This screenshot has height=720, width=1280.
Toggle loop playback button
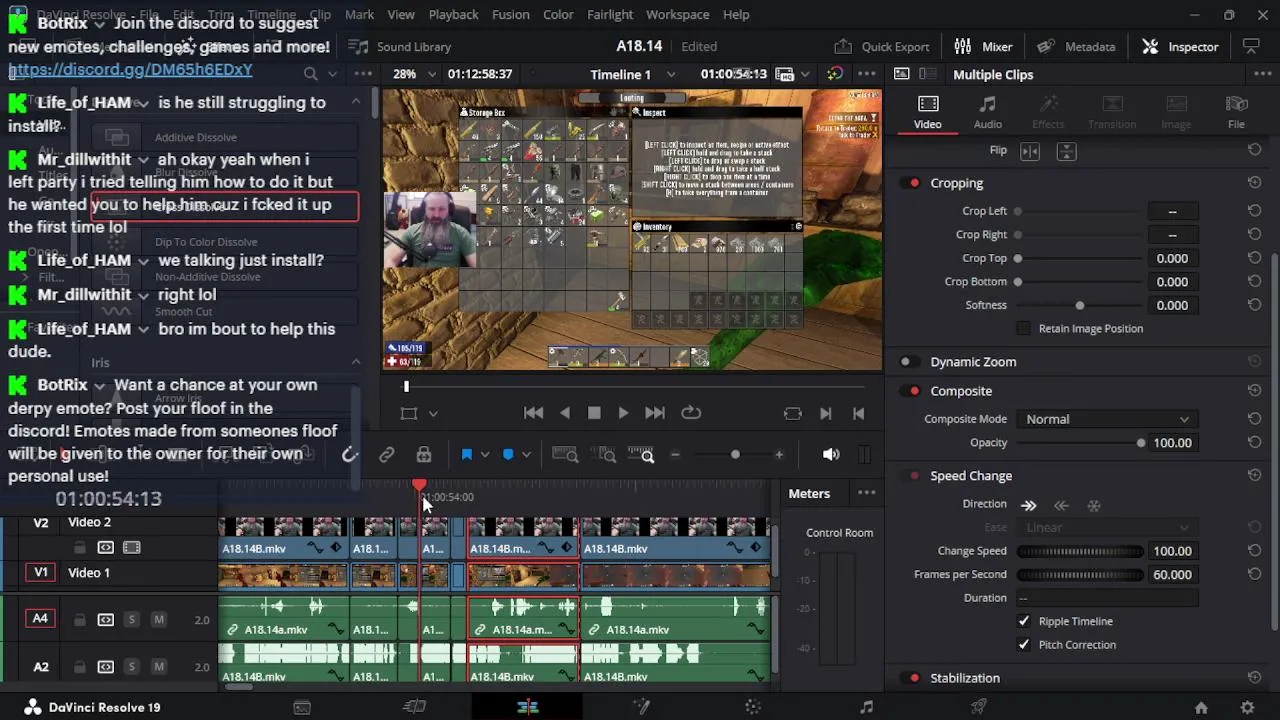[x=691, y=413]
